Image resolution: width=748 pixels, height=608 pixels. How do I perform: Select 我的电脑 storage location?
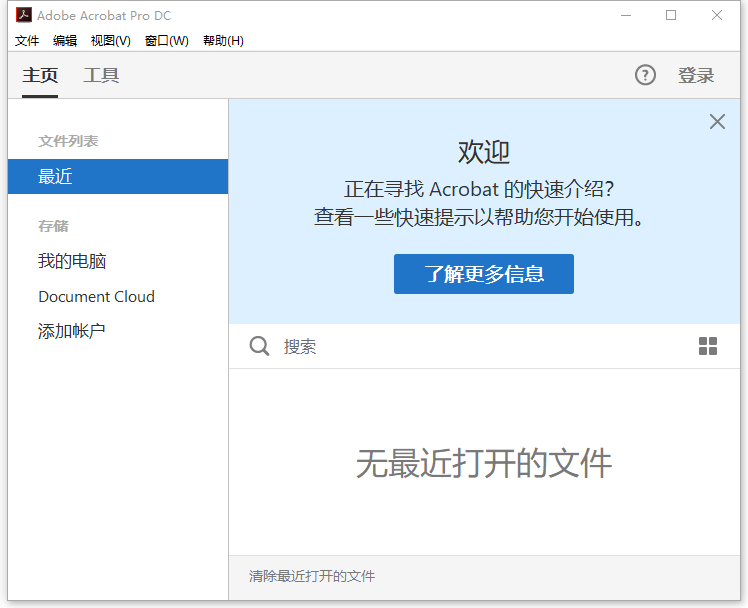pos(72,261)
